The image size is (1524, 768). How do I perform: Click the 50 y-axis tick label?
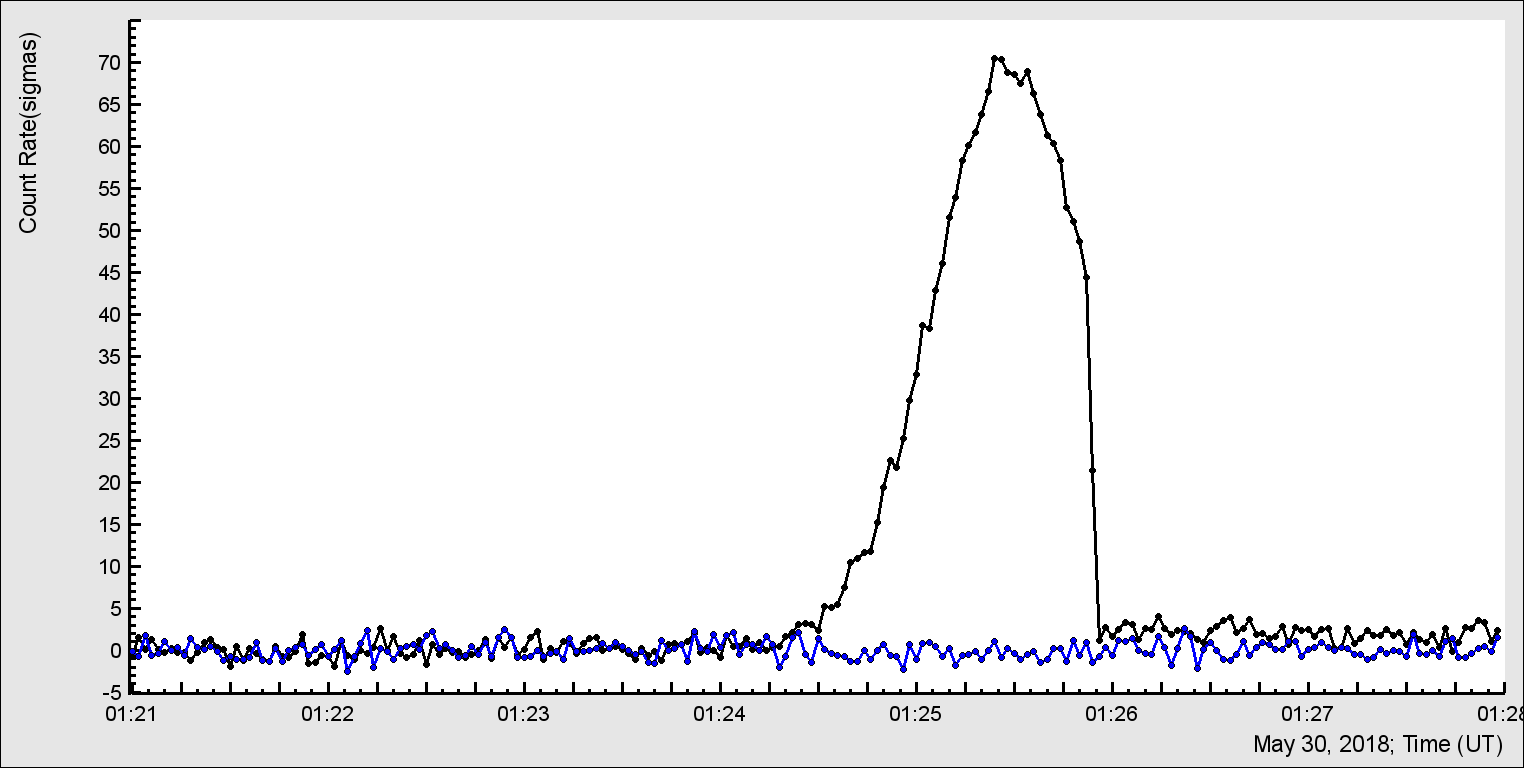pos(110,231)
